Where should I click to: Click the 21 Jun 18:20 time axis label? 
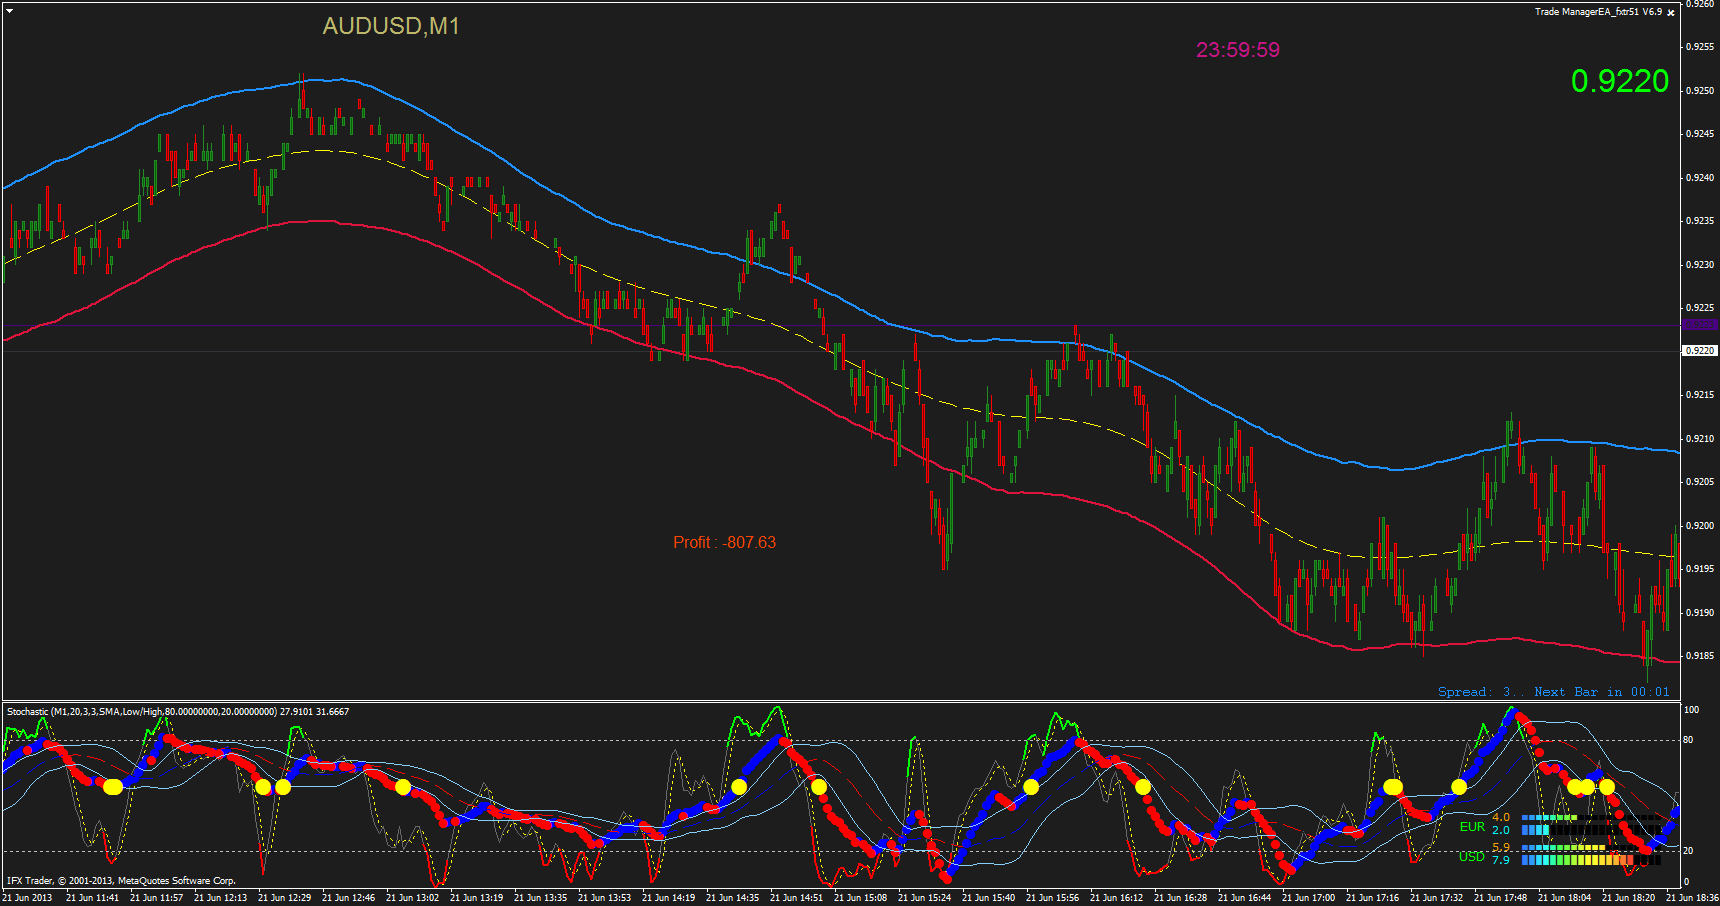[1628, 898]
